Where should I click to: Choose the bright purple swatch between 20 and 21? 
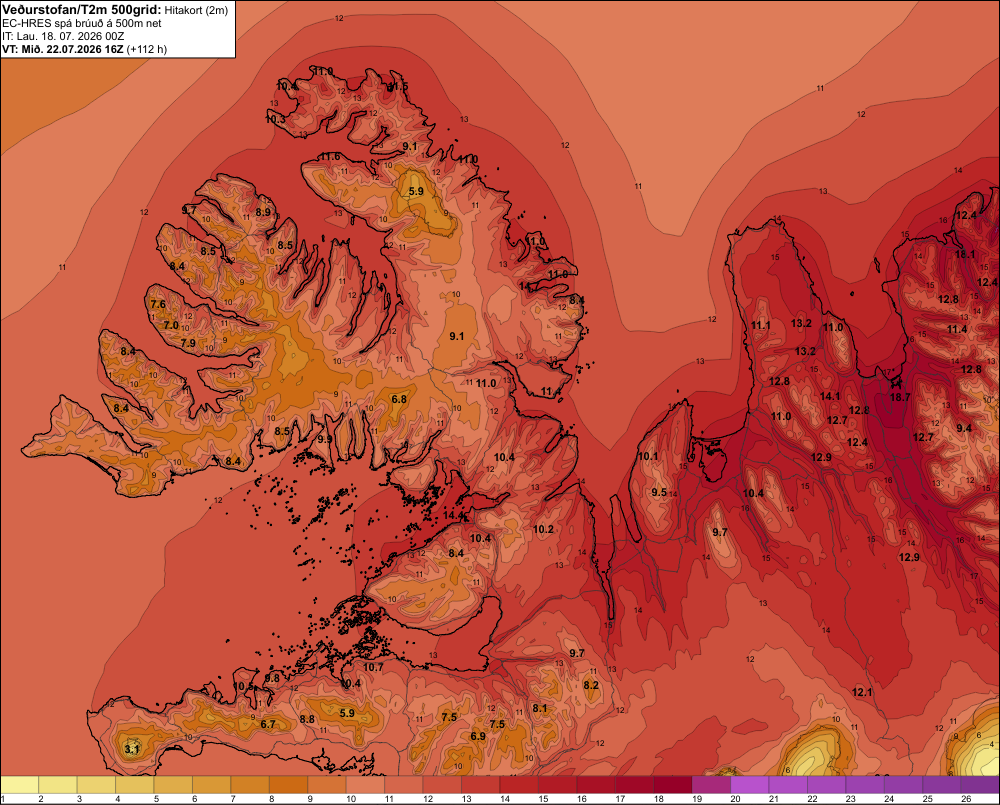[749, 785]
